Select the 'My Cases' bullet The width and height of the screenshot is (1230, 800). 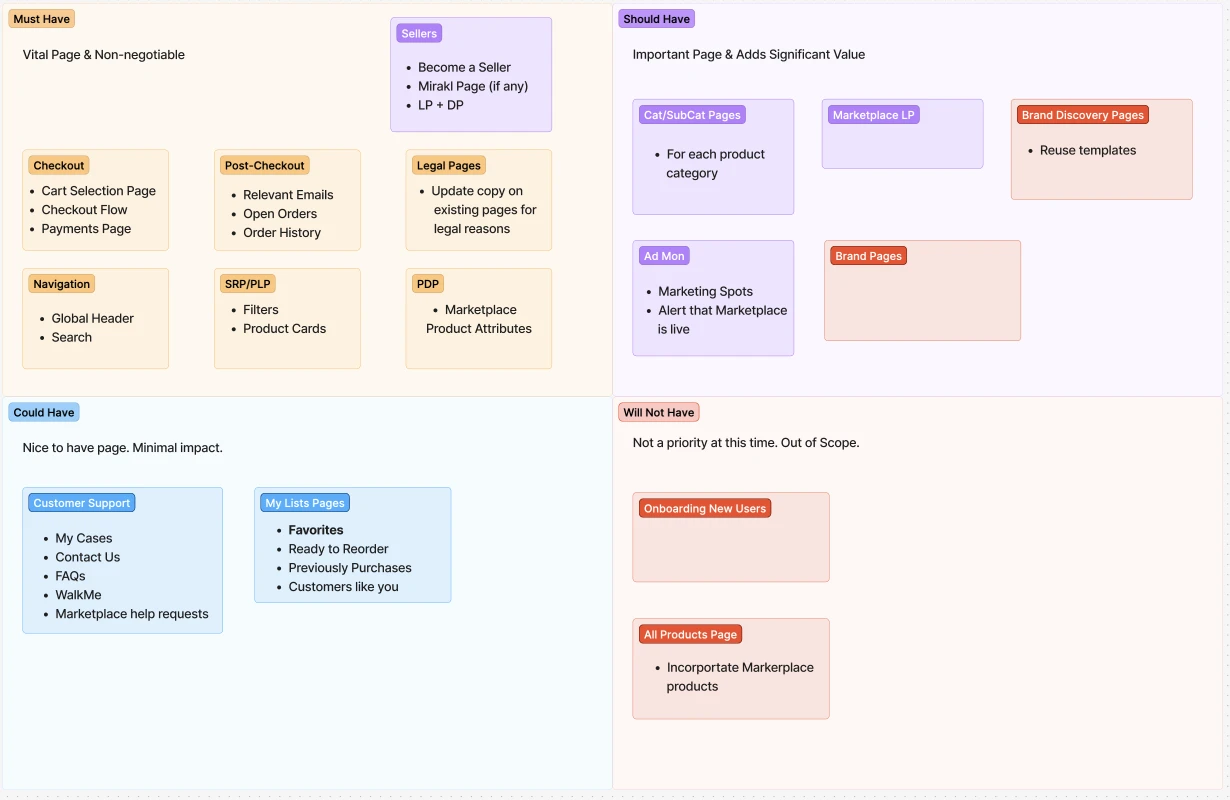coord(84,538)
